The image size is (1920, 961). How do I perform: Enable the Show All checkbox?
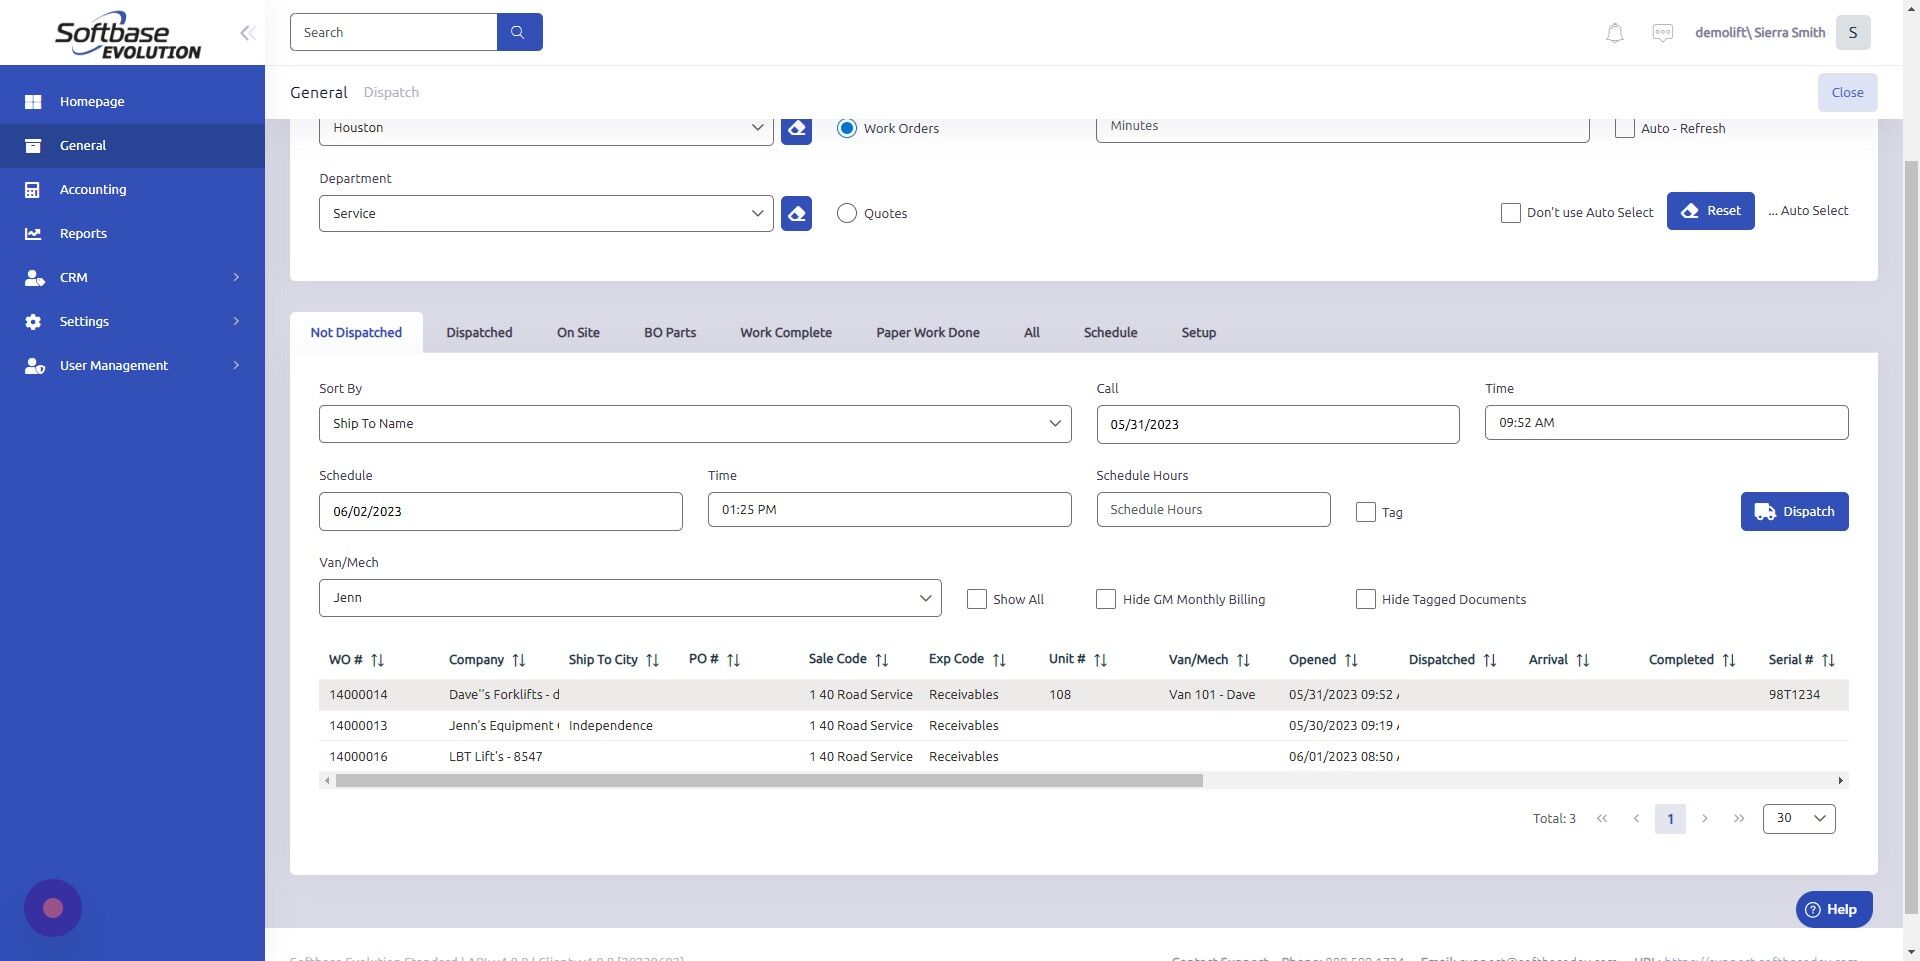(976, 598)
